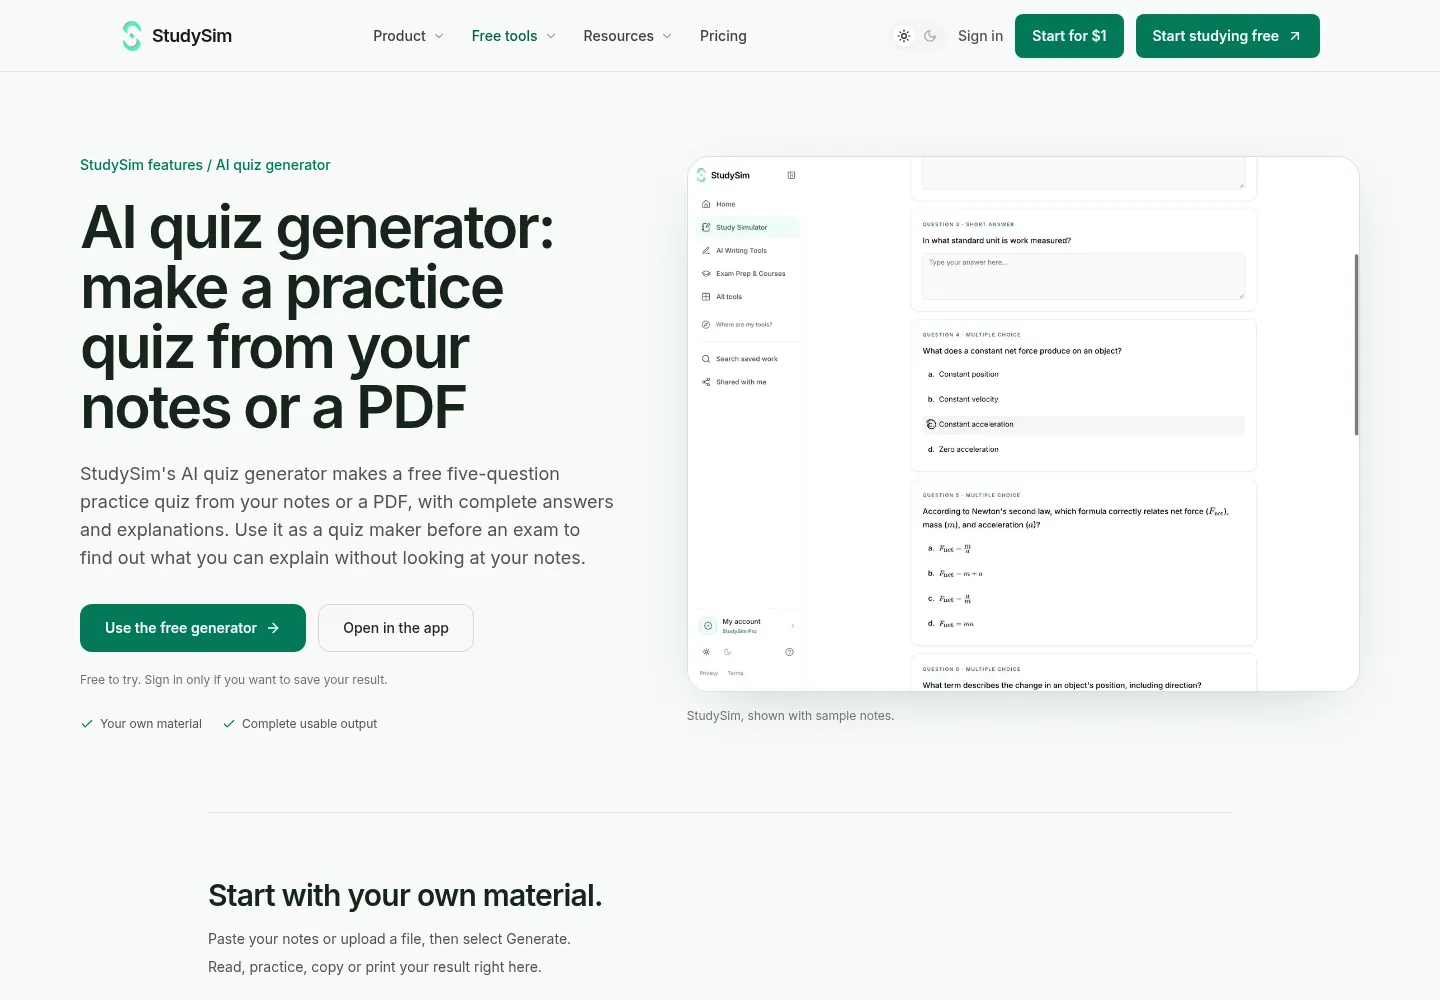Expand the Resources dropdown
The height and width of the screenshot is (1000, 1440).
(628, 36)
